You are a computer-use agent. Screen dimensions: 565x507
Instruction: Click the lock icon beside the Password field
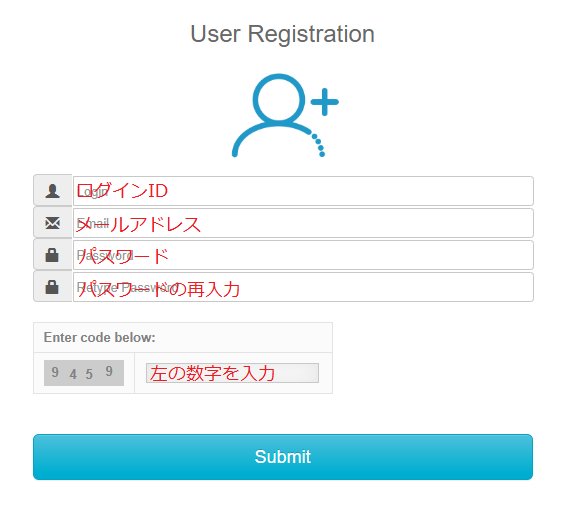point(52,255)
